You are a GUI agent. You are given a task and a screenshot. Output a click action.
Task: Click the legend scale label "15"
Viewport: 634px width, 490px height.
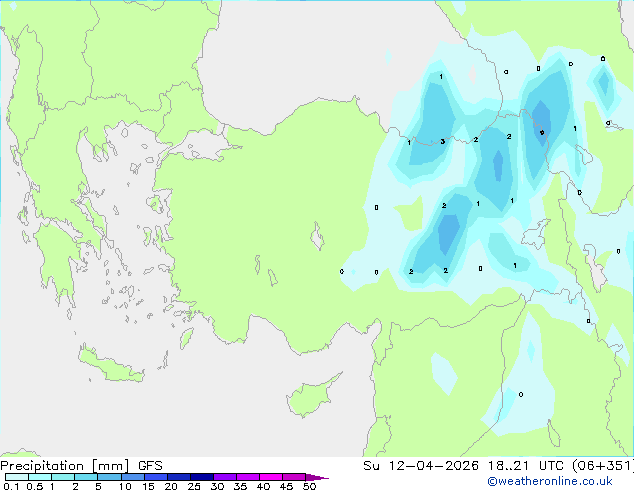pyautogui.click(x=148, y=486)
